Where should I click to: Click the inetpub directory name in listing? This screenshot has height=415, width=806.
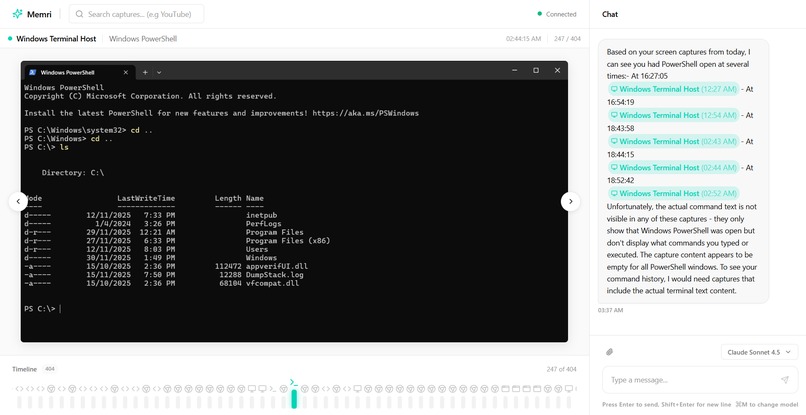261,215
